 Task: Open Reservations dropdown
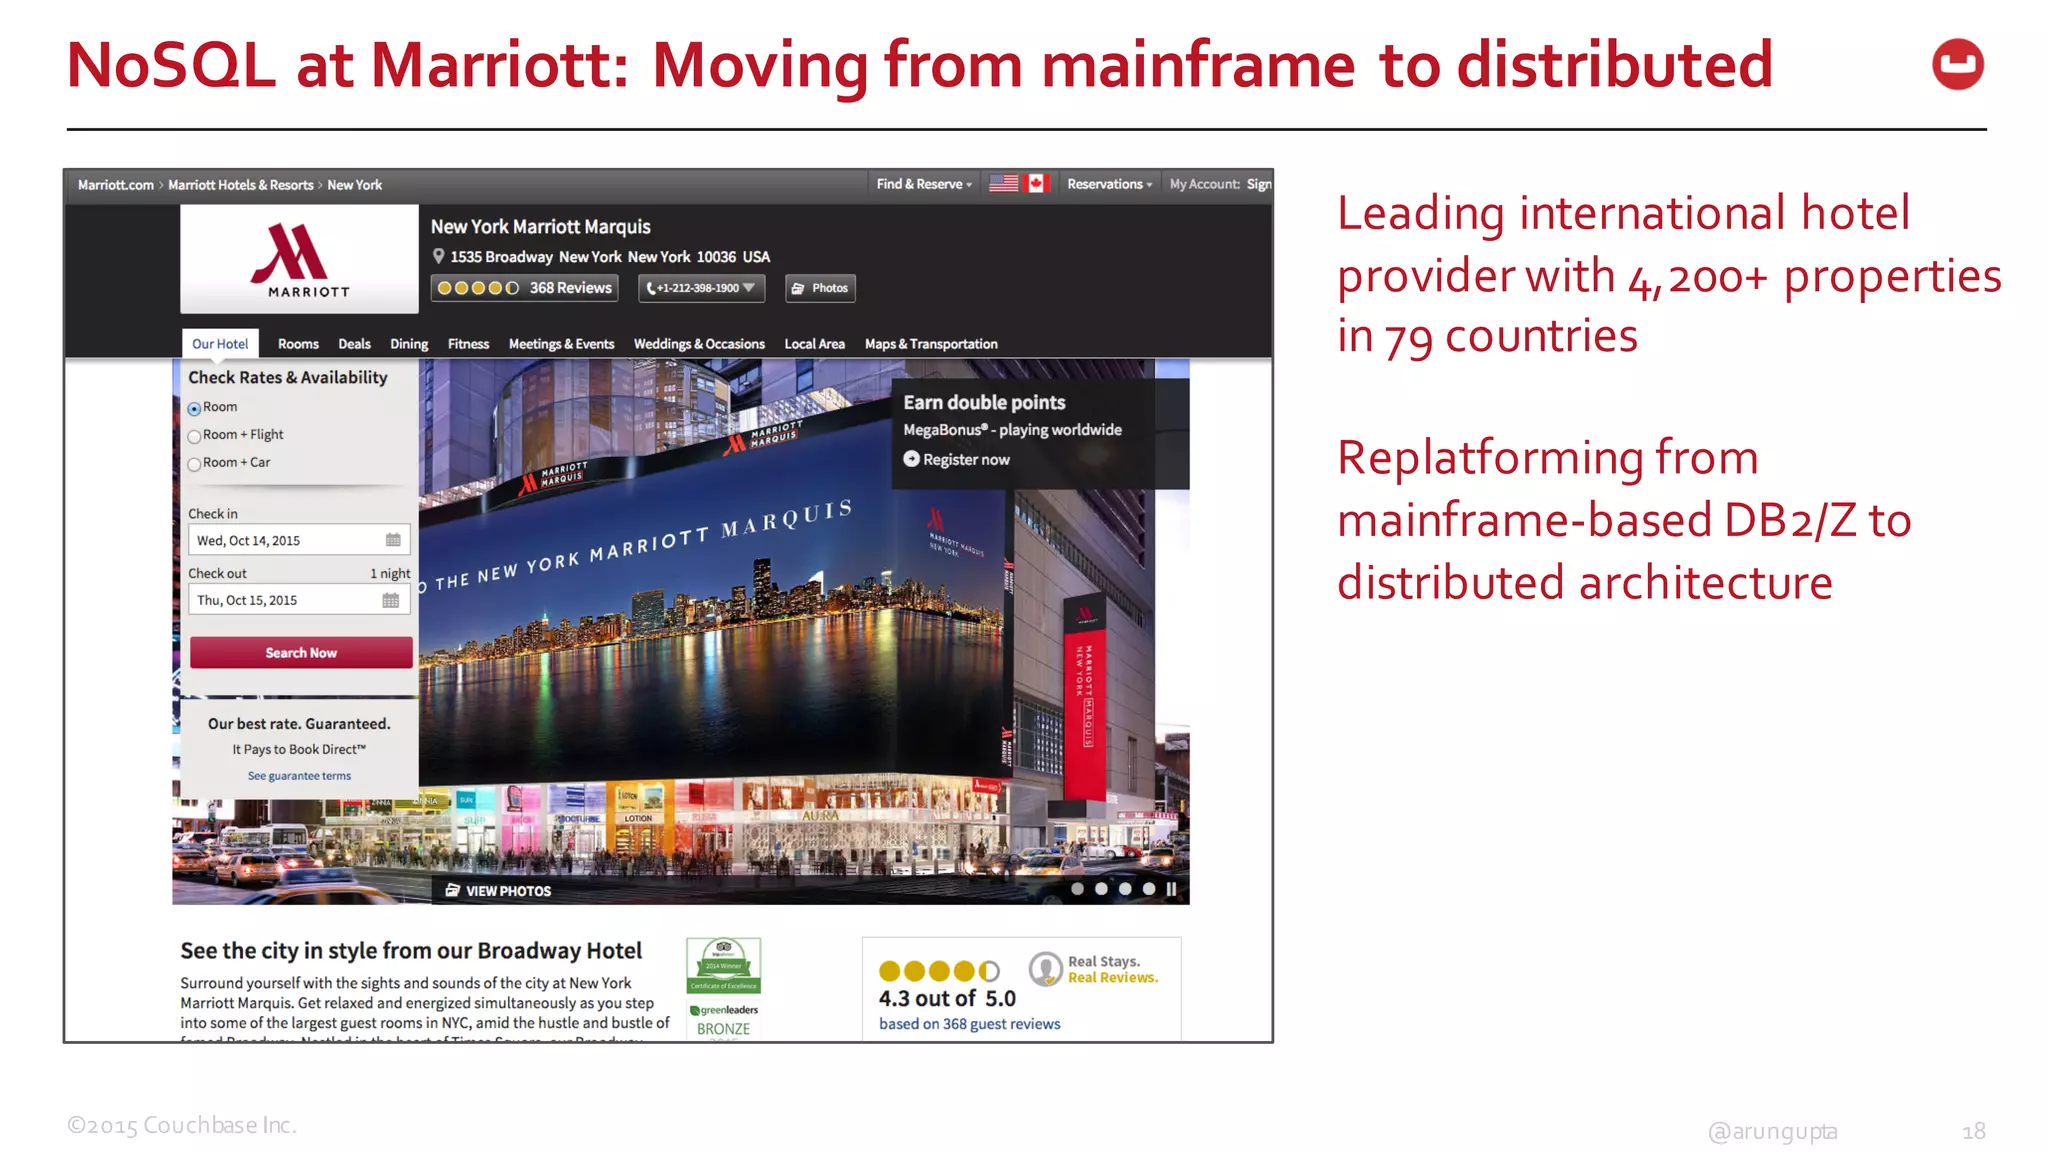(x=1109, y=184)
